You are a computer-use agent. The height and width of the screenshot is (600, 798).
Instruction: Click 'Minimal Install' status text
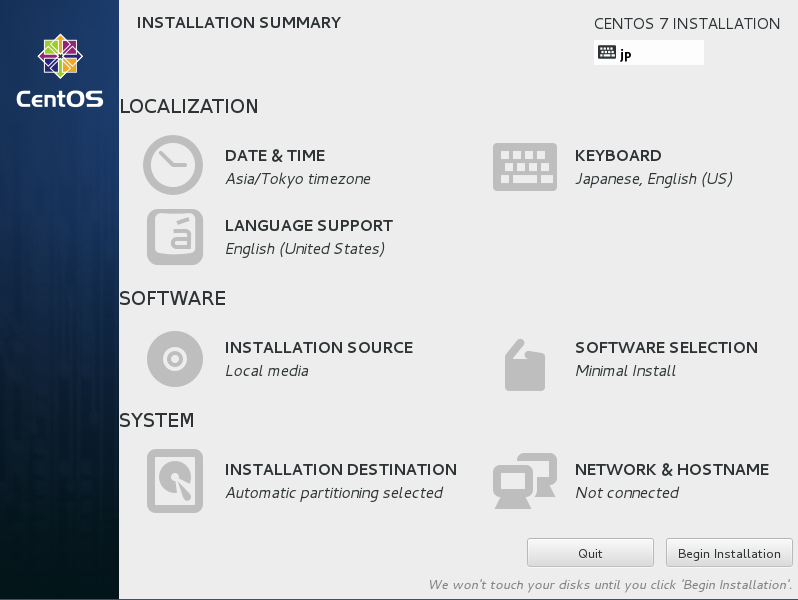point(625,370)
